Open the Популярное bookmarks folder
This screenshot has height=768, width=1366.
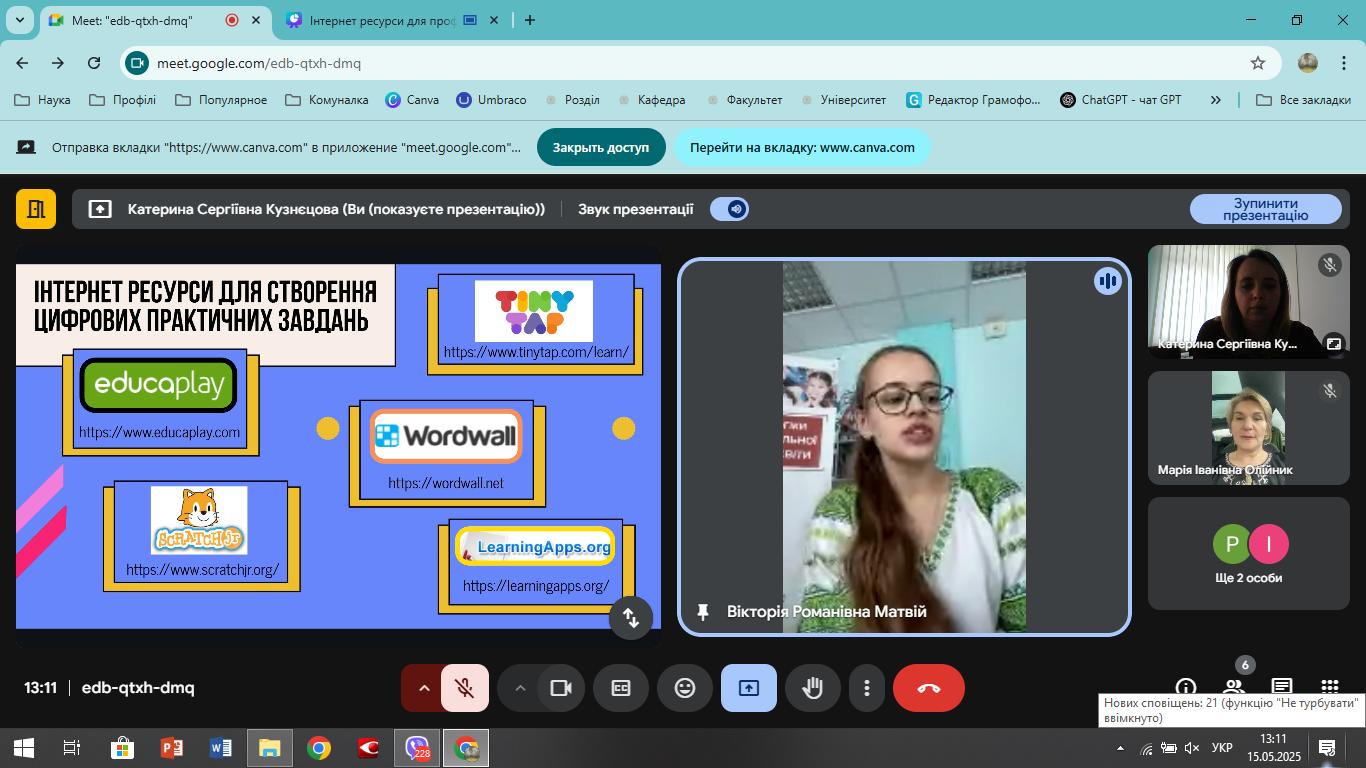(x=221, y=100)
